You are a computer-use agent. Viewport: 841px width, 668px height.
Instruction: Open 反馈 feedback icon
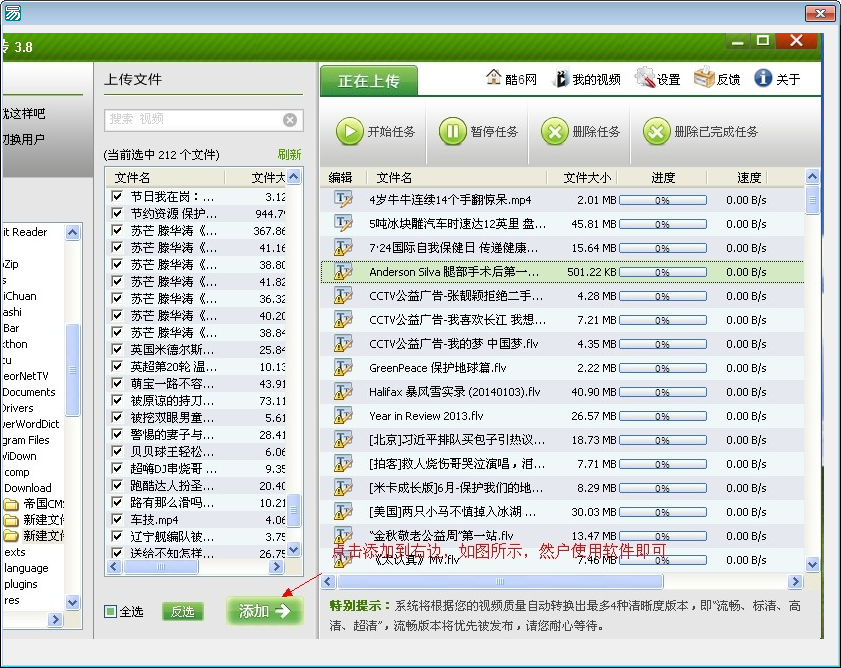(704, 78)
